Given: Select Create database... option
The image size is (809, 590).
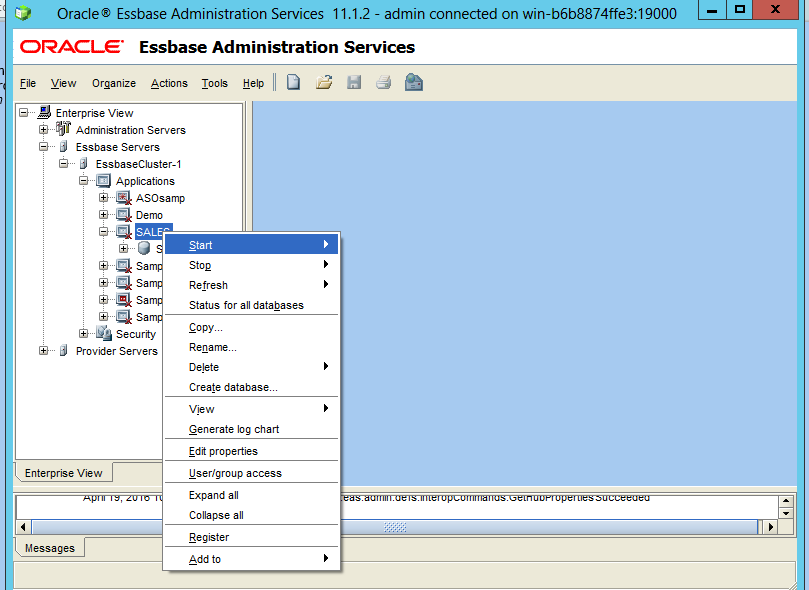Looking at the screenshot, I should 251,387.
